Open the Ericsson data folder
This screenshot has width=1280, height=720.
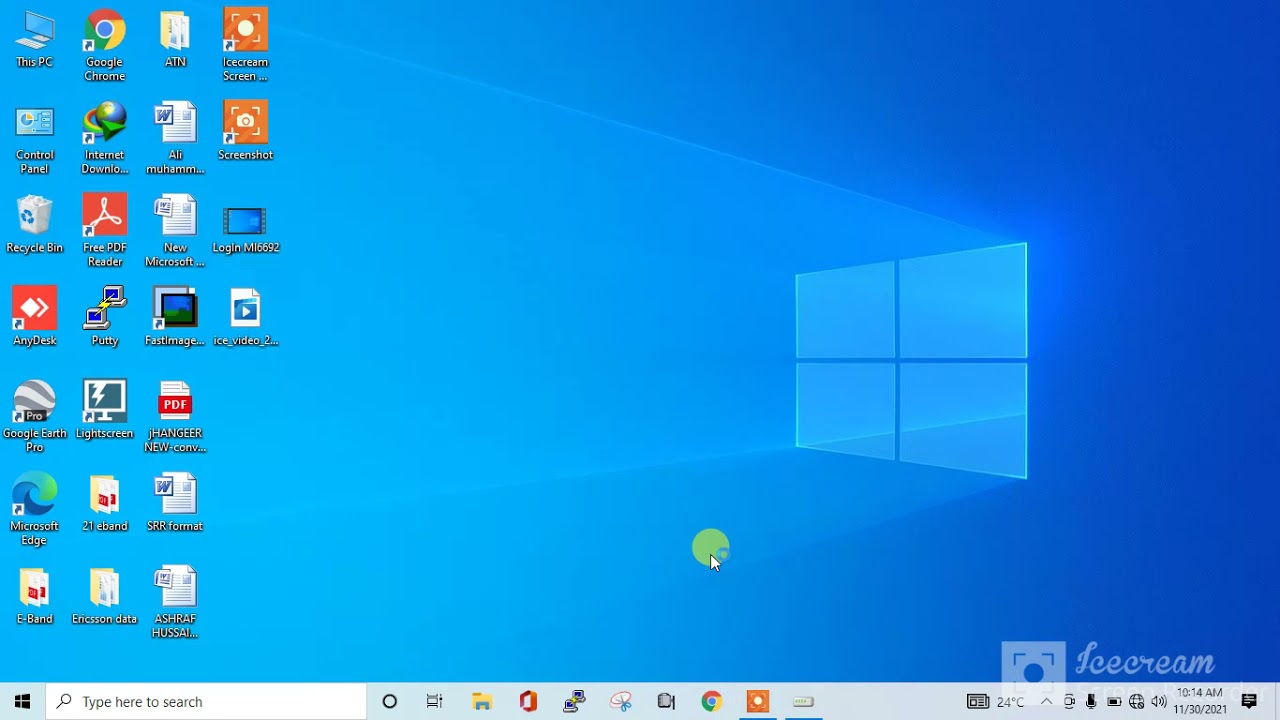104,597
